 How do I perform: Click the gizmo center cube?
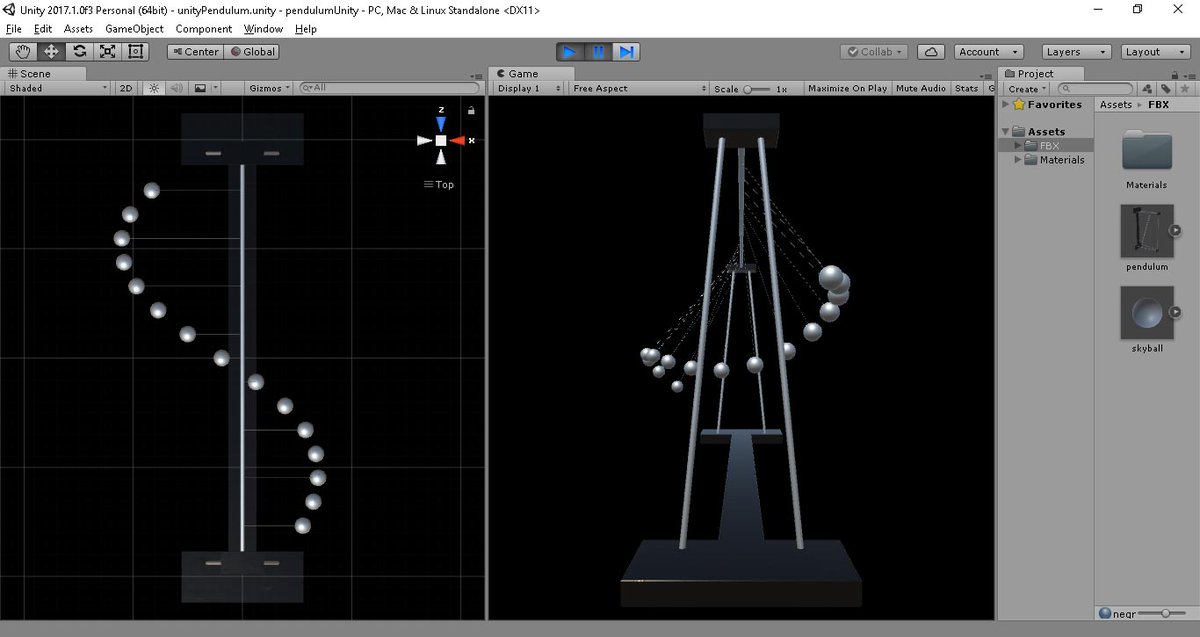(x=441, y=140)
